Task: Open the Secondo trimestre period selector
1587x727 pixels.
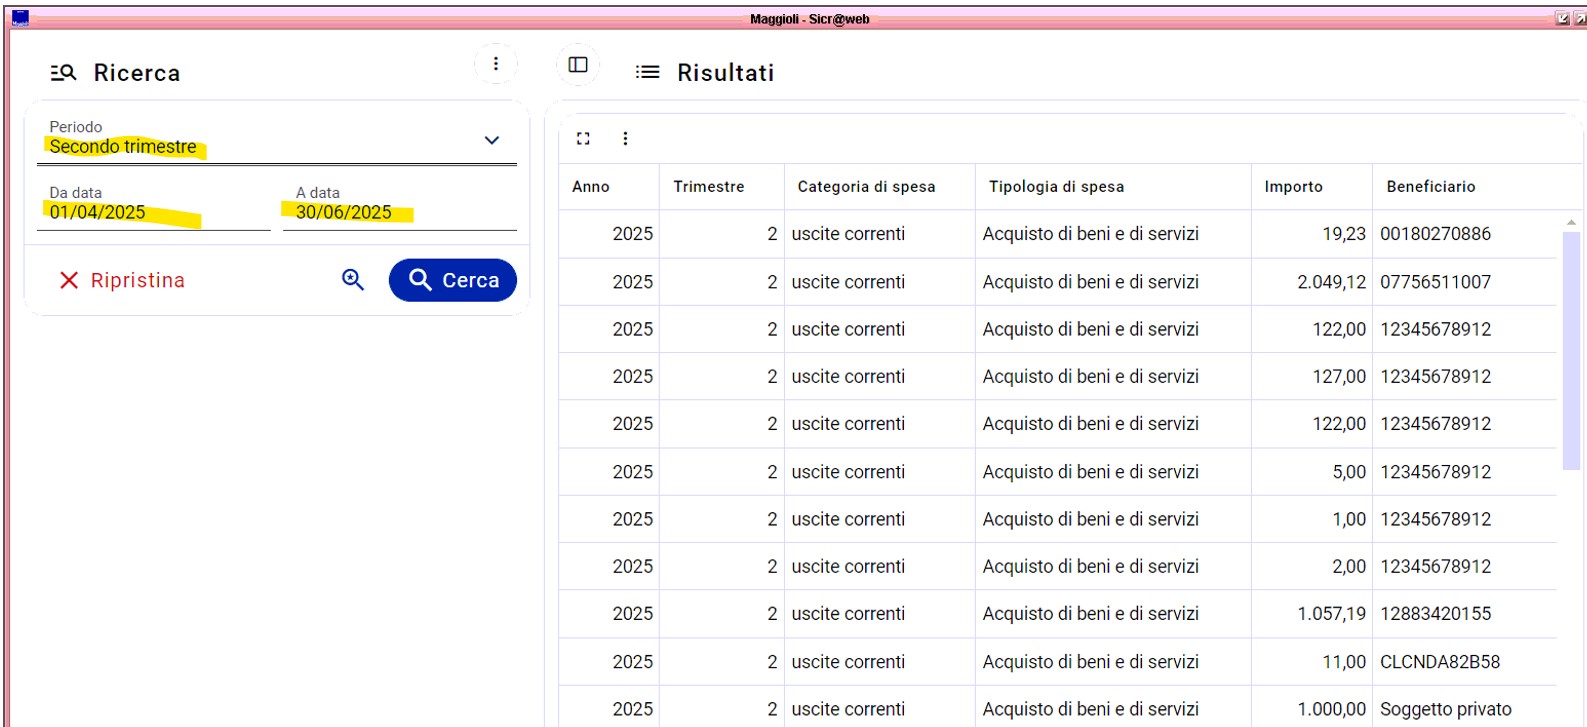Action: click(x=250, y=146)
